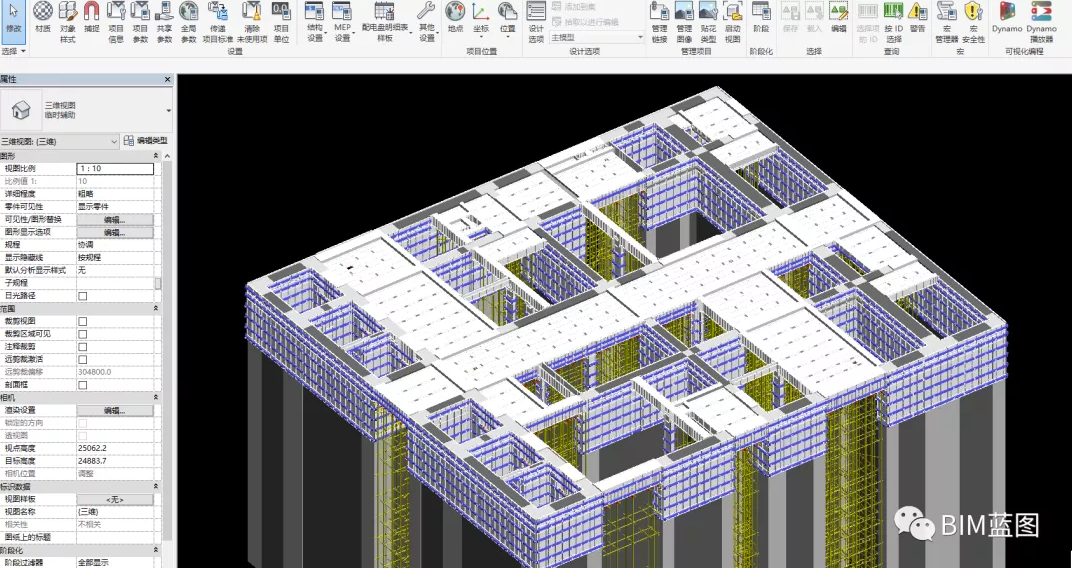
Task: Open 坐标 (Coordinates) dropdown
Action: tap(481, 22)
